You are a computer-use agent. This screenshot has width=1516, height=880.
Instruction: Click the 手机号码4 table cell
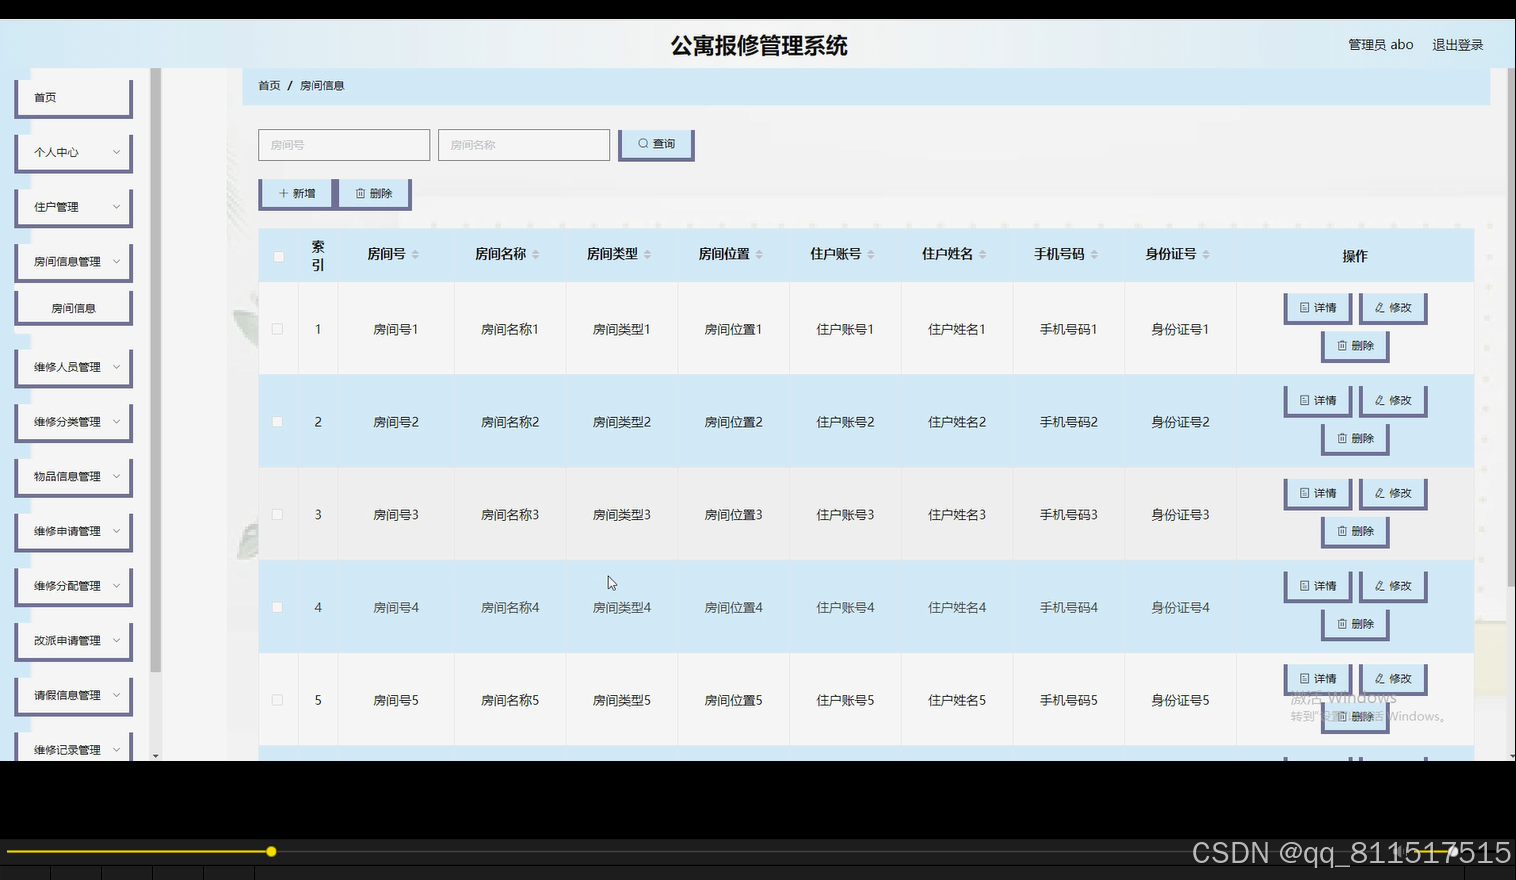[x=1069, y=608]
